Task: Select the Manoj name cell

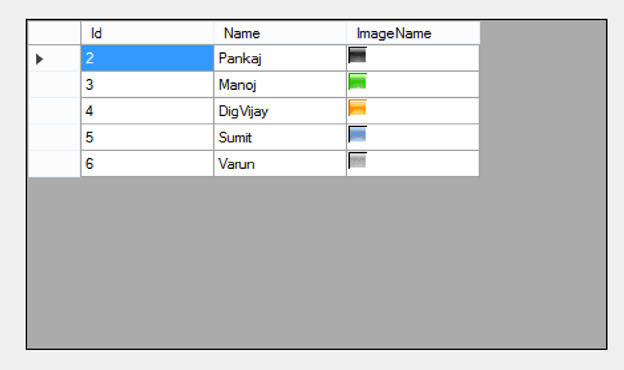Action: point(280,84)
